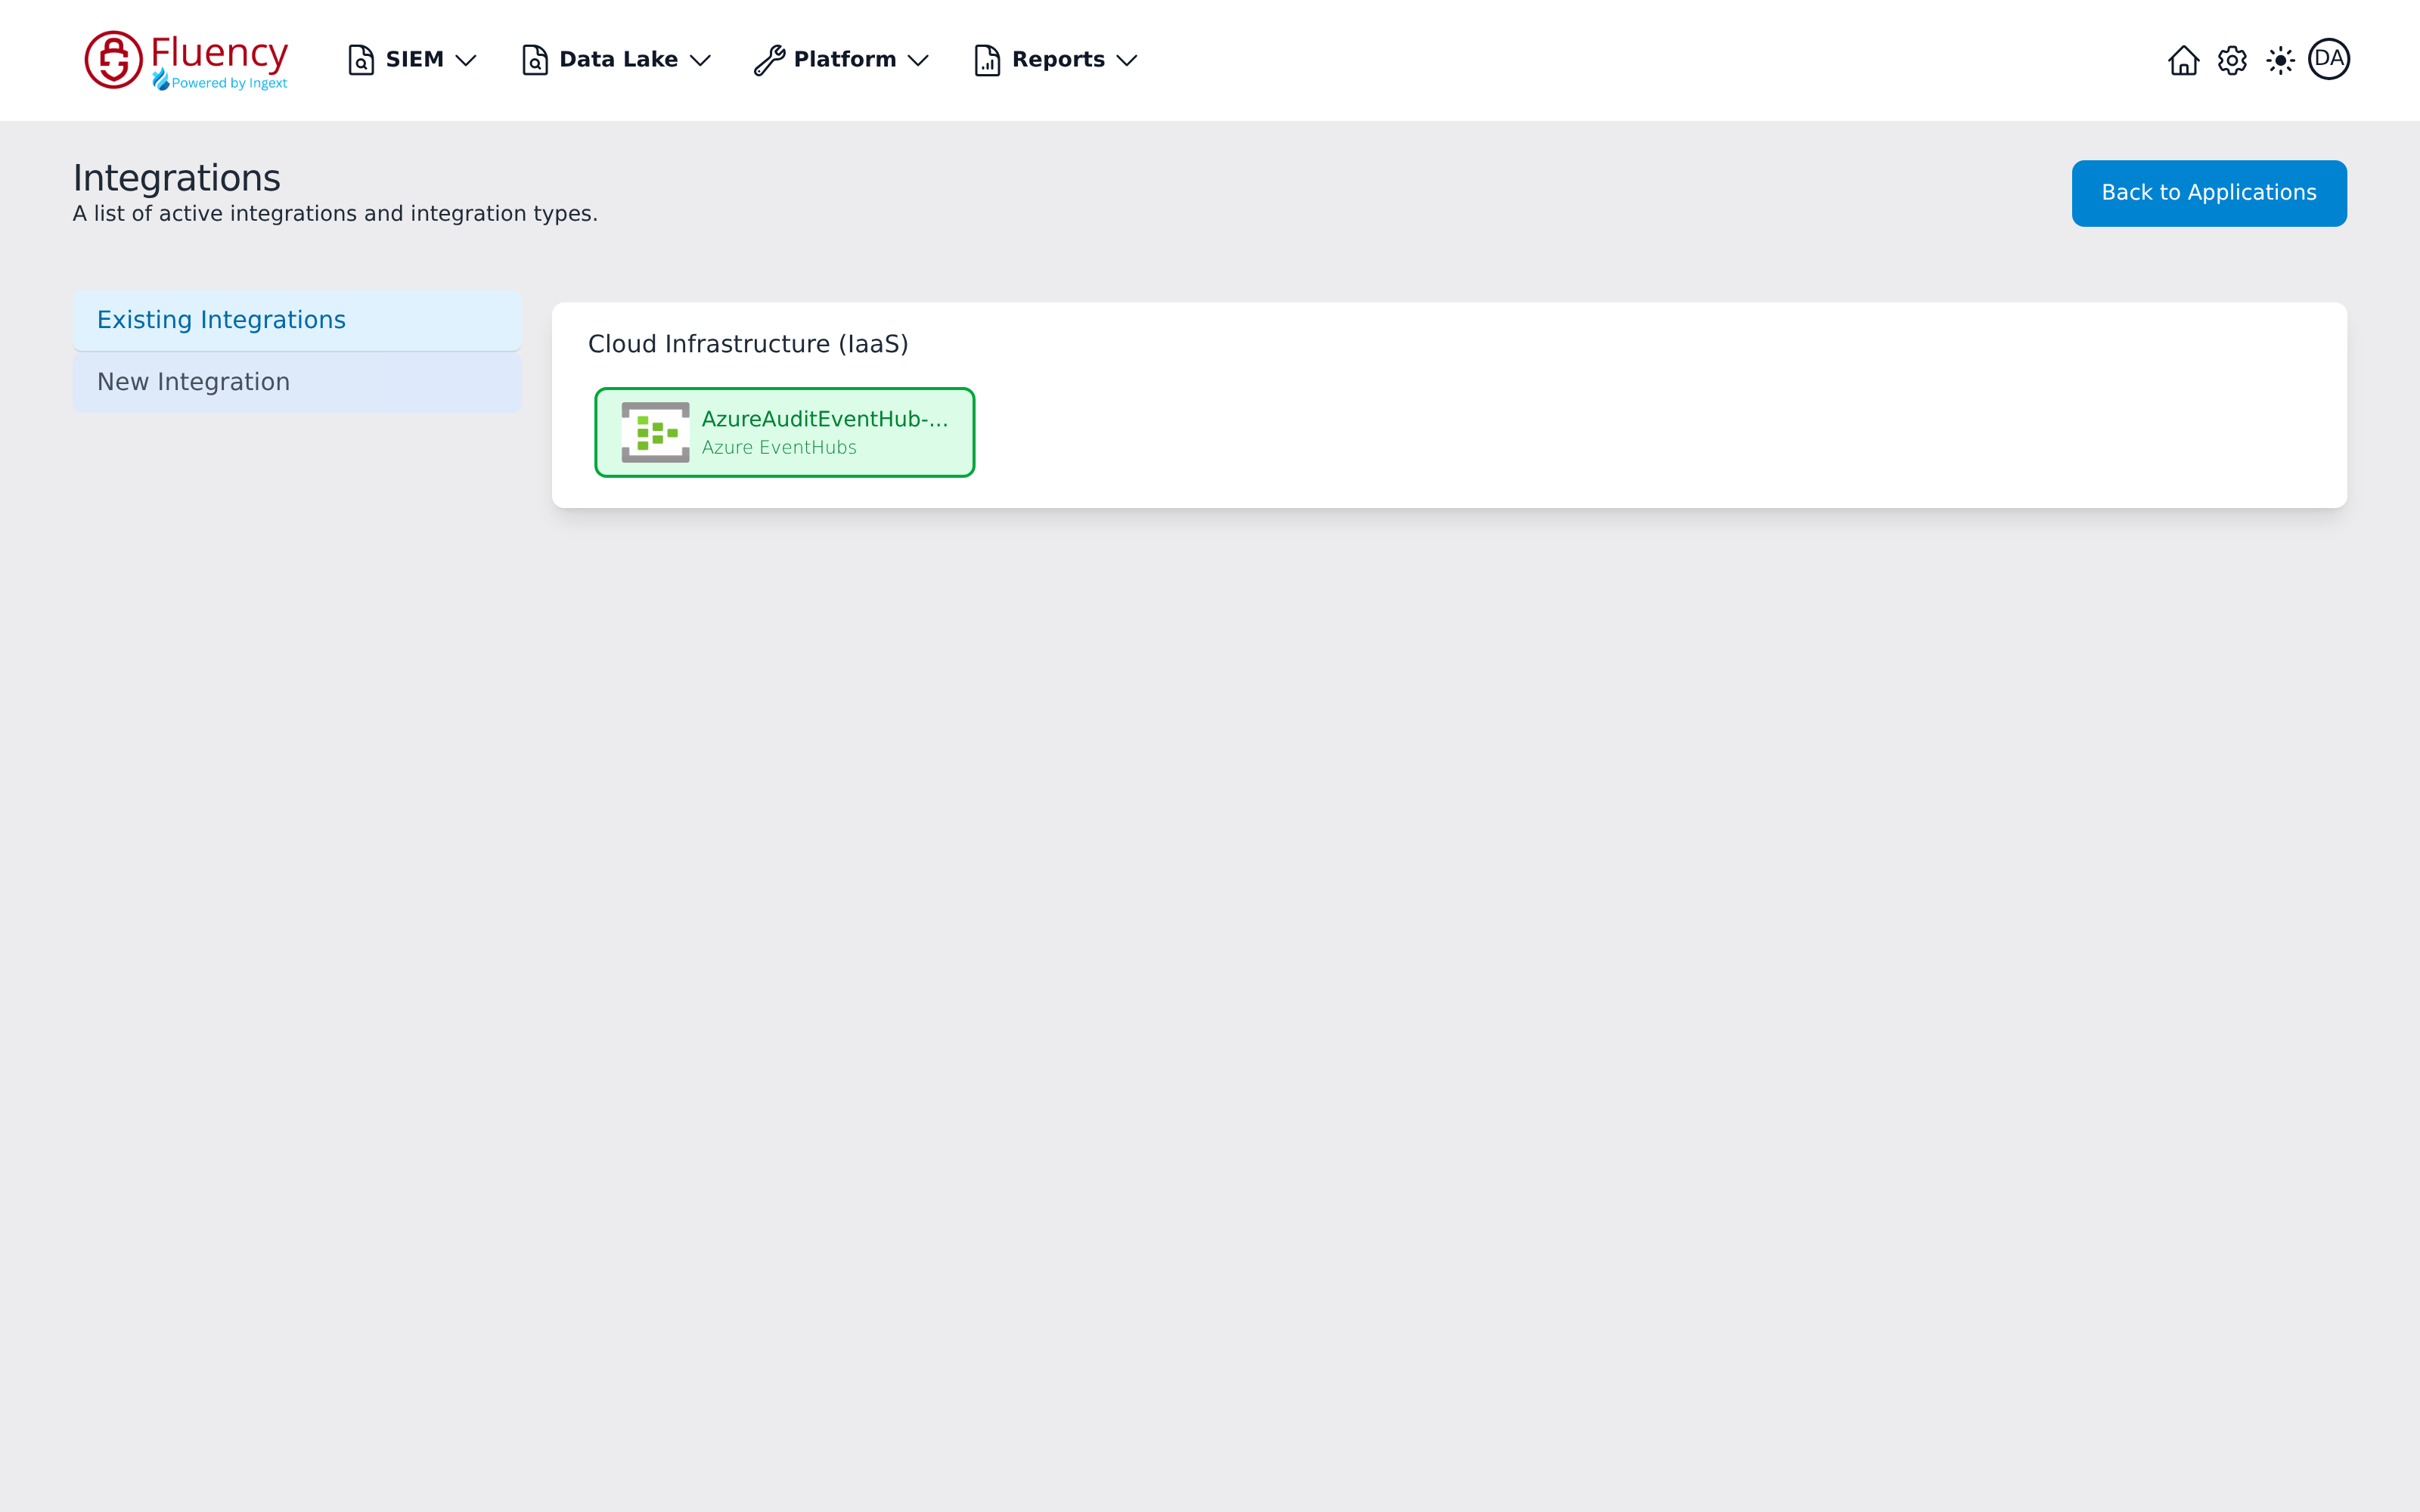The width and height of the screenshot is (2420, 1512).
Task: Expand the Reports dropdown chevron
Action: point(1127,60)
